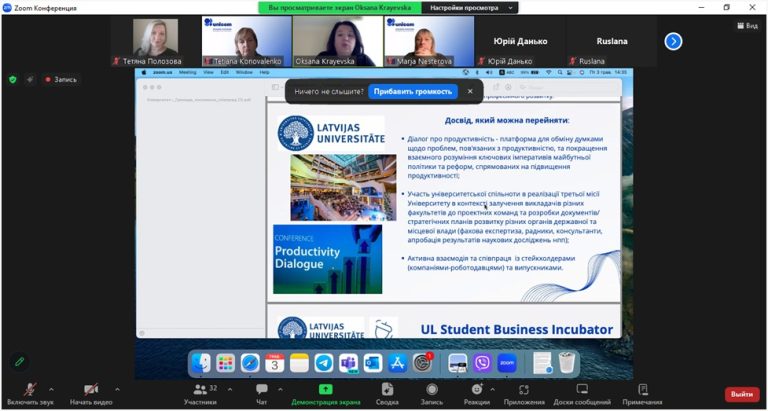
Task: Click the Record (Запись) toolbar icon
Action: pyautogui.click(x=432, y=389)
